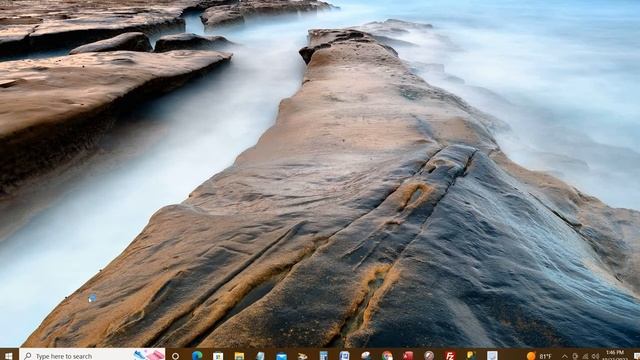This screenshot has height=360, width=640.
Task: Open the volume speaker tray icon
Action: tap(595, 356)
